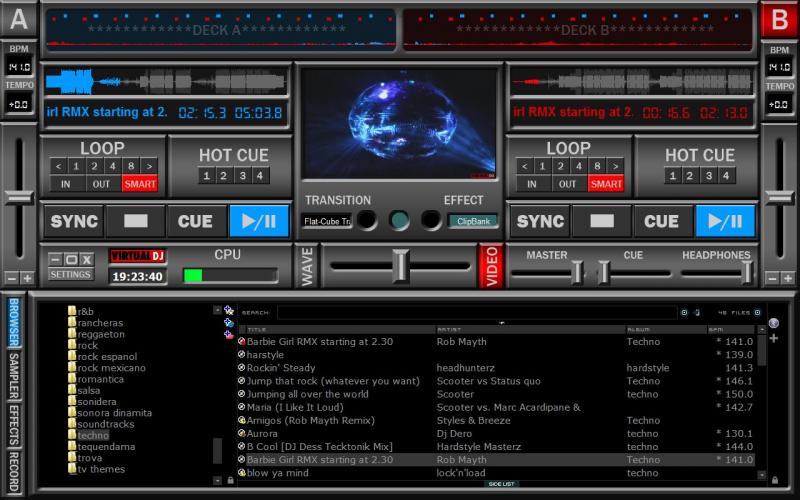Stop playback on deck B

click(x=602, y=221)
